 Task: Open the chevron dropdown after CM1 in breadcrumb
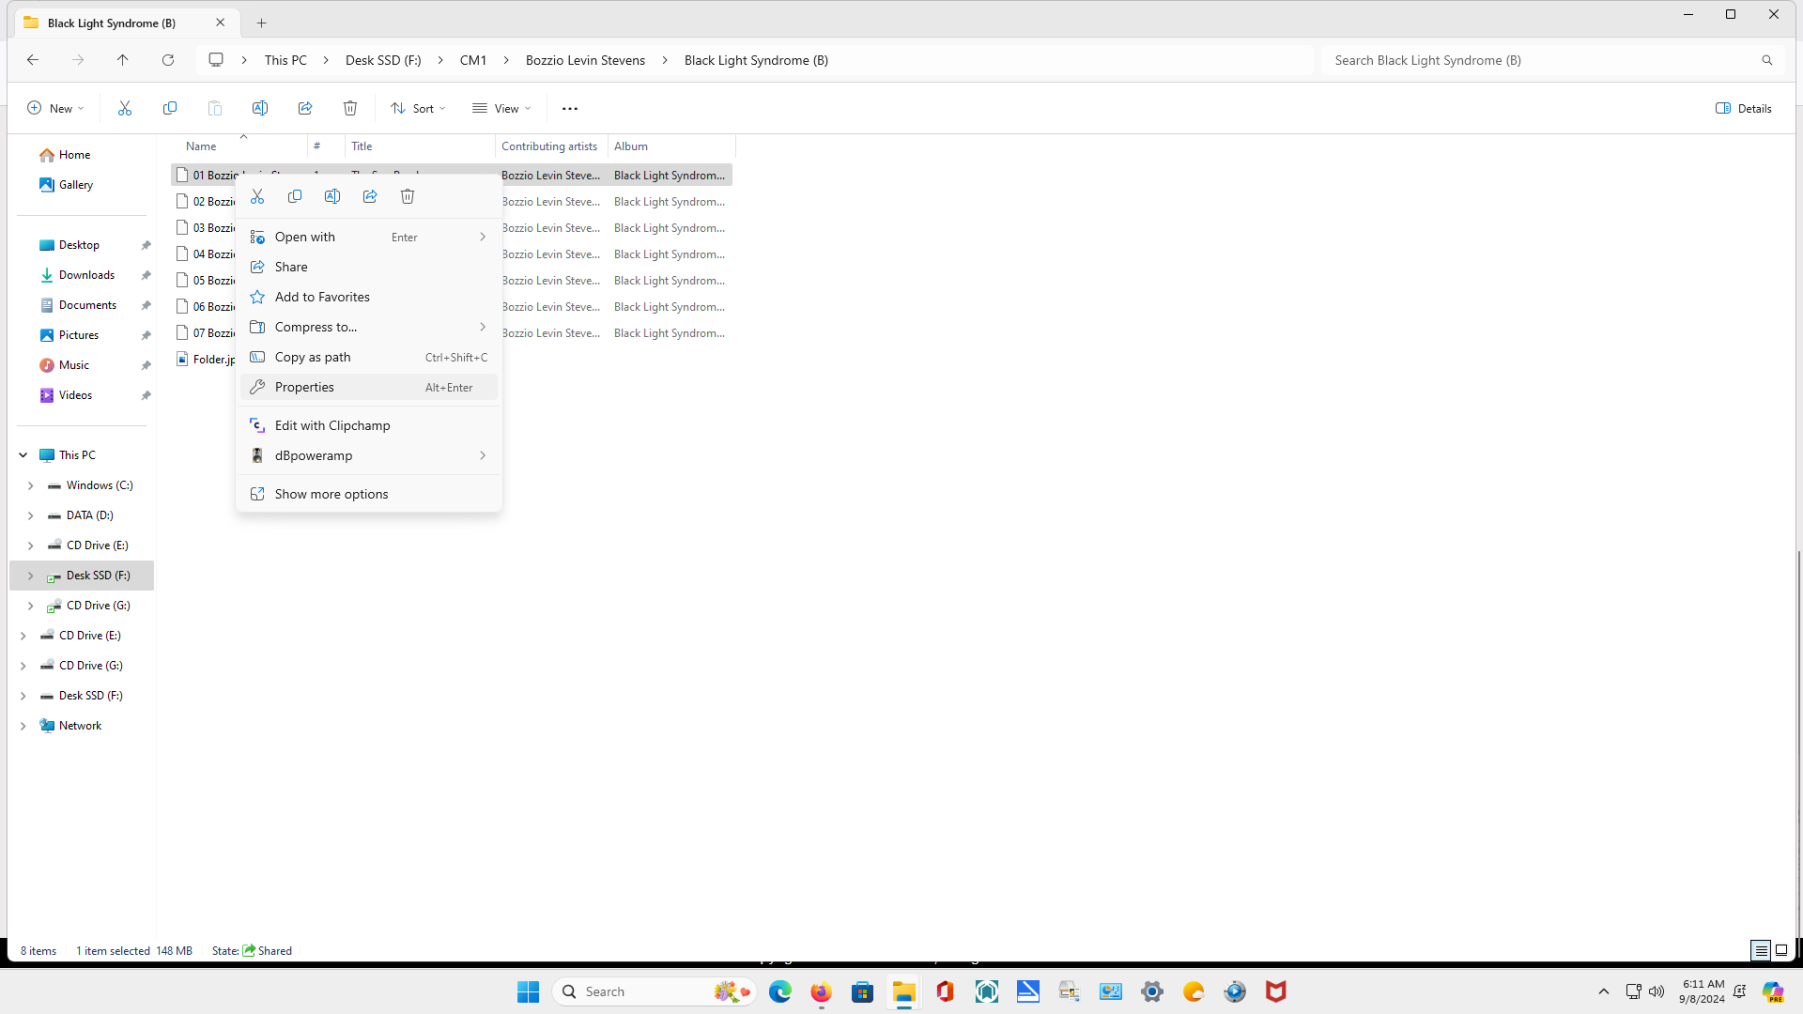(506, 60)
